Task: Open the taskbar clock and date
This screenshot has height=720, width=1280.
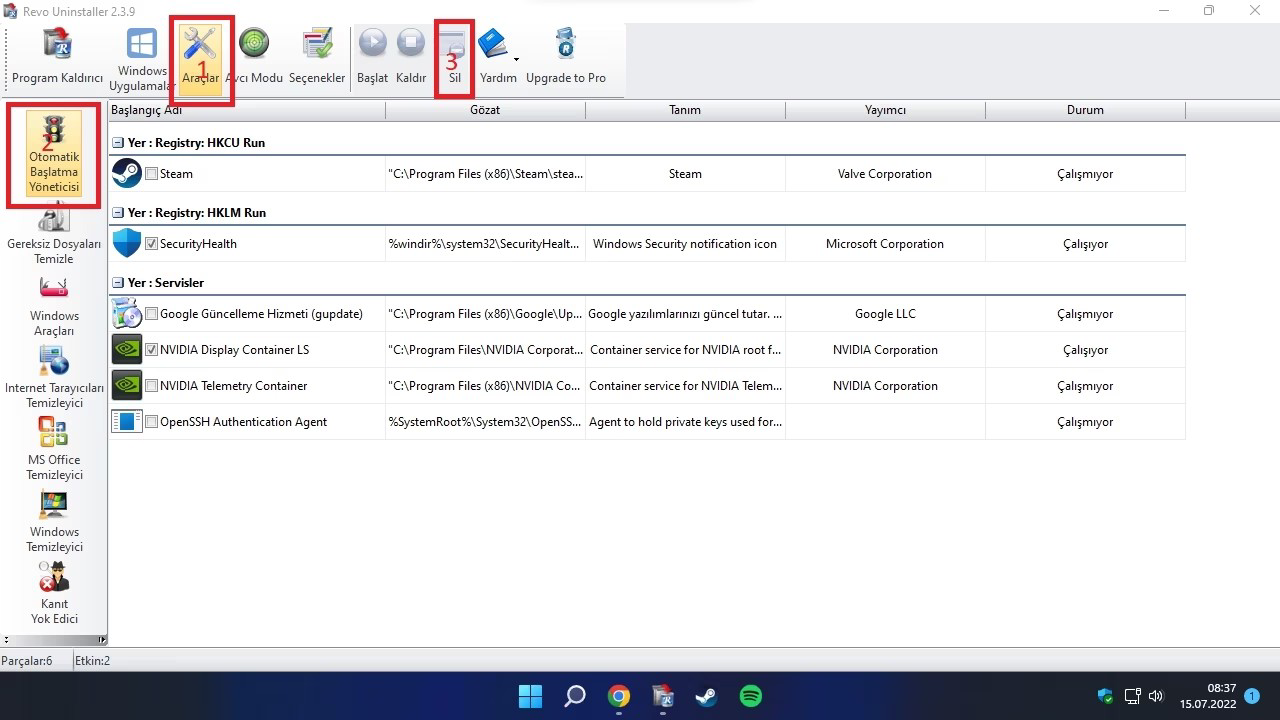Action: [x=1208, y=696]
